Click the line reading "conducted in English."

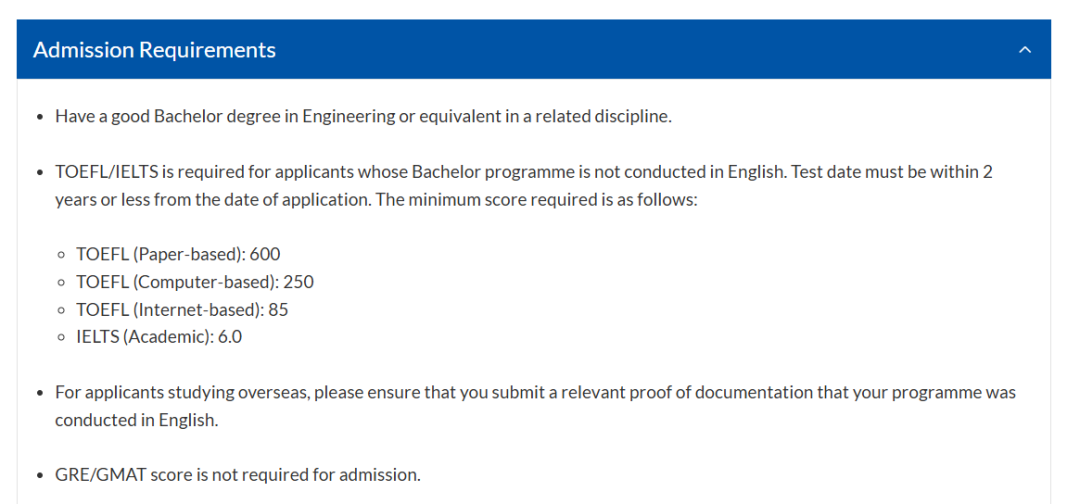[136, 421]
